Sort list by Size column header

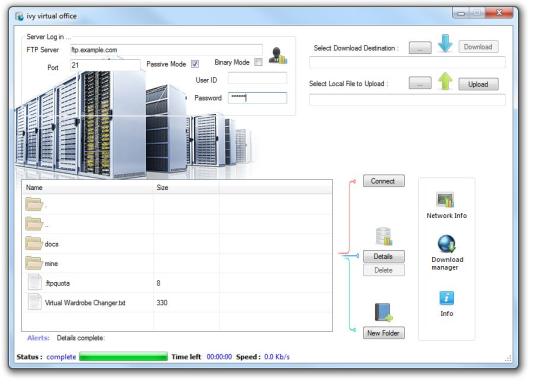(x=186, y=188)
